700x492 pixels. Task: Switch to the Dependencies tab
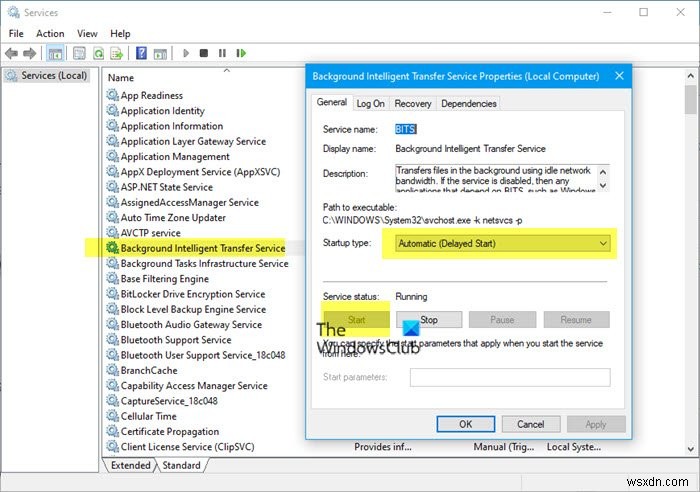(469, 104)
